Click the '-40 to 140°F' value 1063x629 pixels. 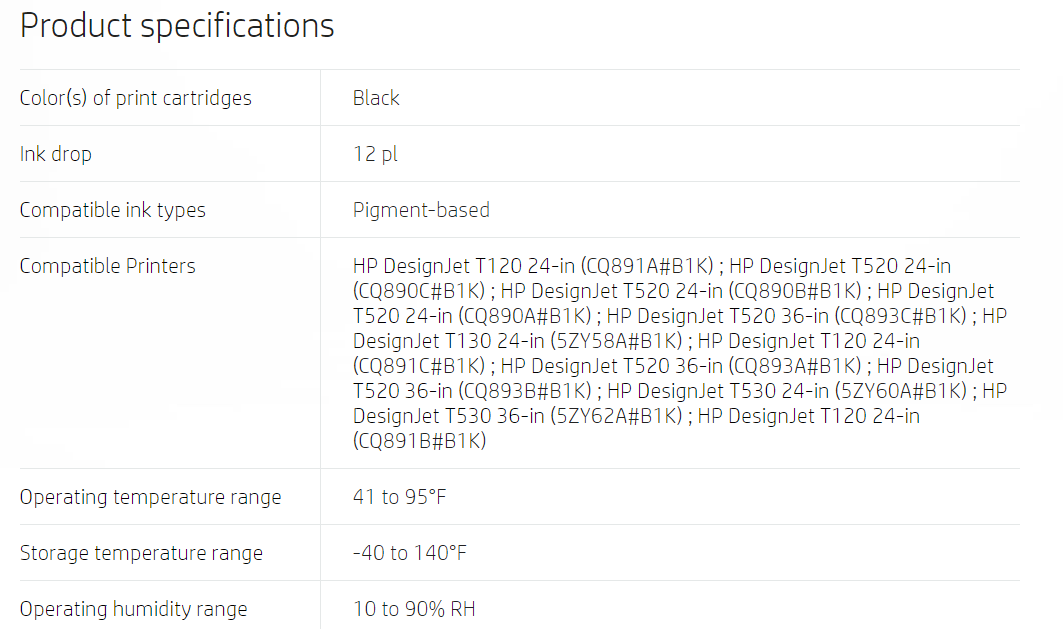pos(409,553)
